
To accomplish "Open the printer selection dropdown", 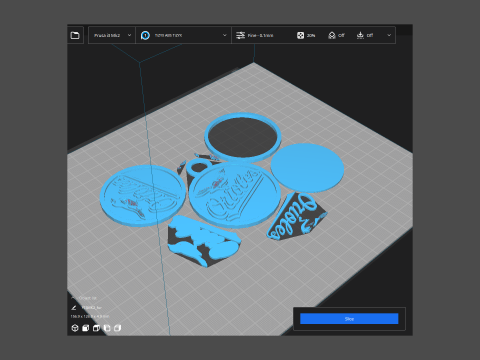I will (112, 35).
